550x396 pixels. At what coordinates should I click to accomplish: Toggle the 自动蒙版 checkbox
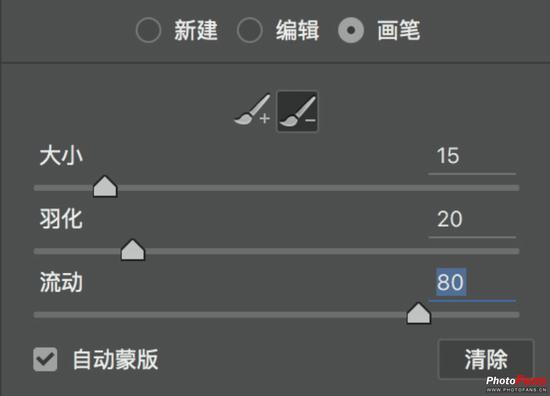pos(45,359)
